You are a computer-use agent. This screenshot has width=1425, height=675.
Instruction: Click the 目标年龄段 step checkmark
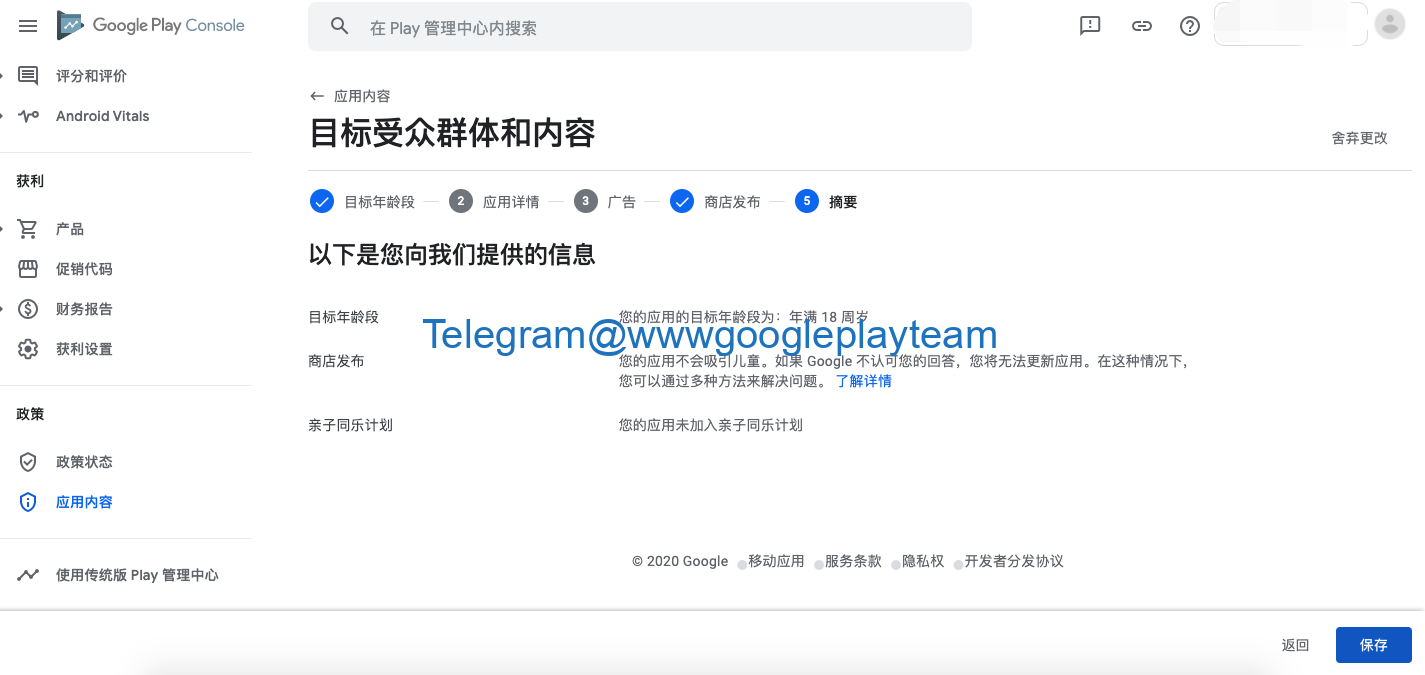[x=321, y=202]
